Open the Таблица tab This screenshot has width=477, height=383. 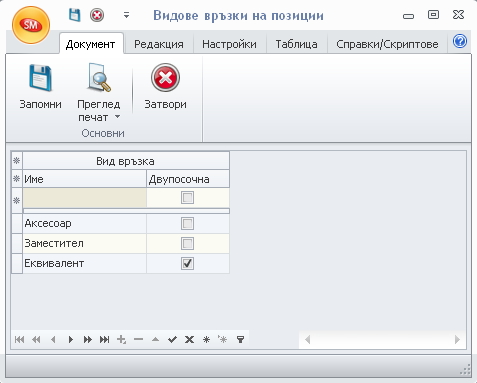pyautogui.click(x=296, y=44)
